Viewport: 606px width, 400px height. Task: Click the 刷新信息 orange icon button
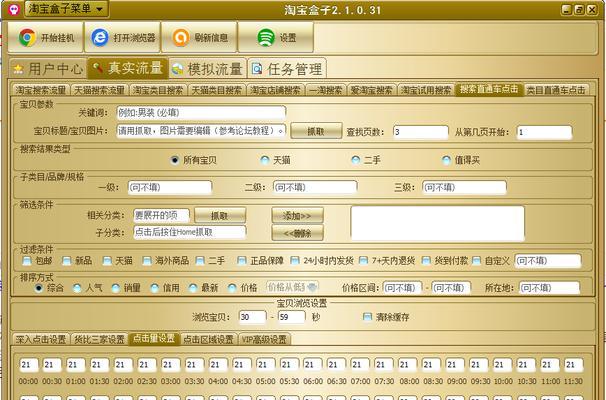coord(199,37)
